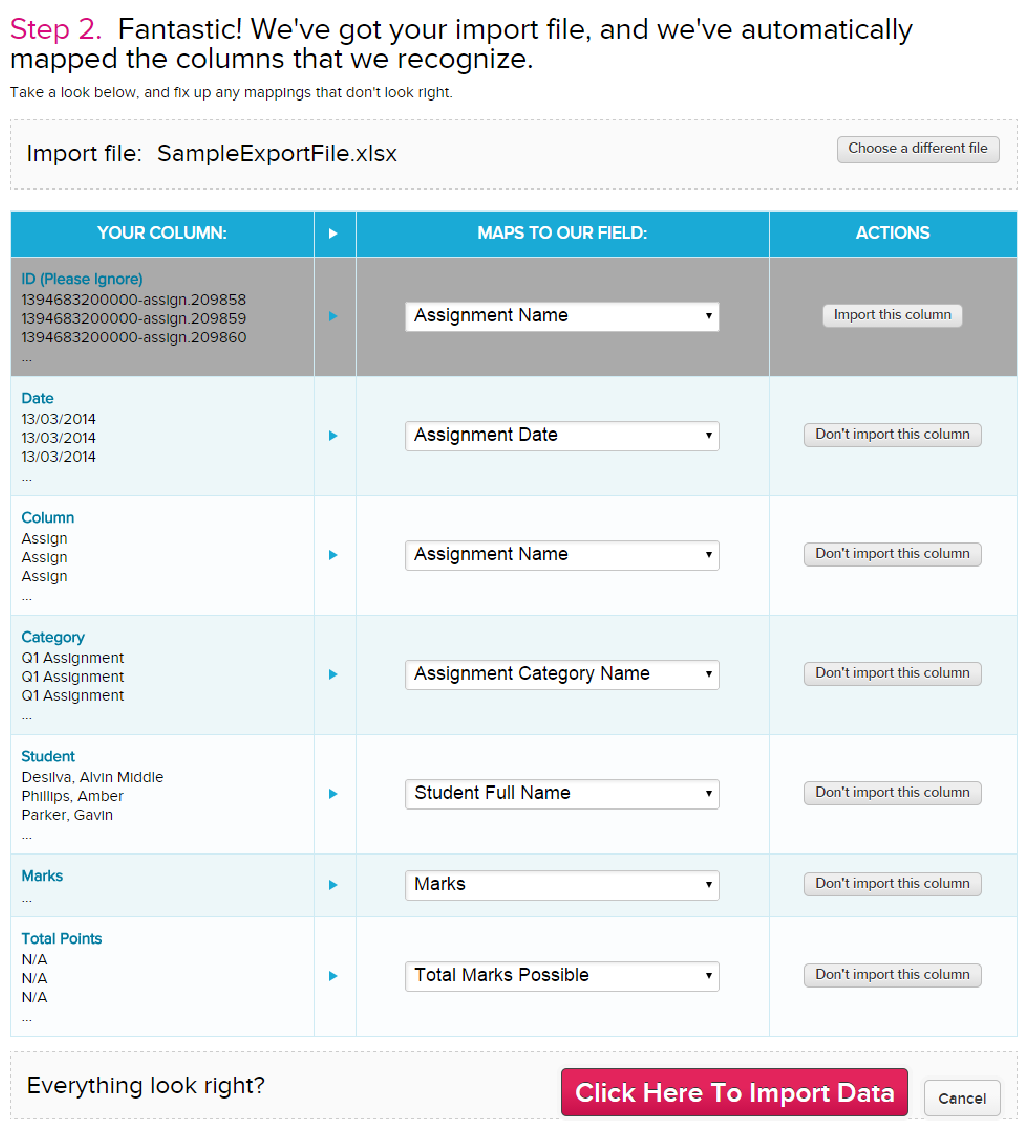Open the Assignment Category Name dropdown
This screenshot has height=1129, width=1033.
click(x=562, y=675)
